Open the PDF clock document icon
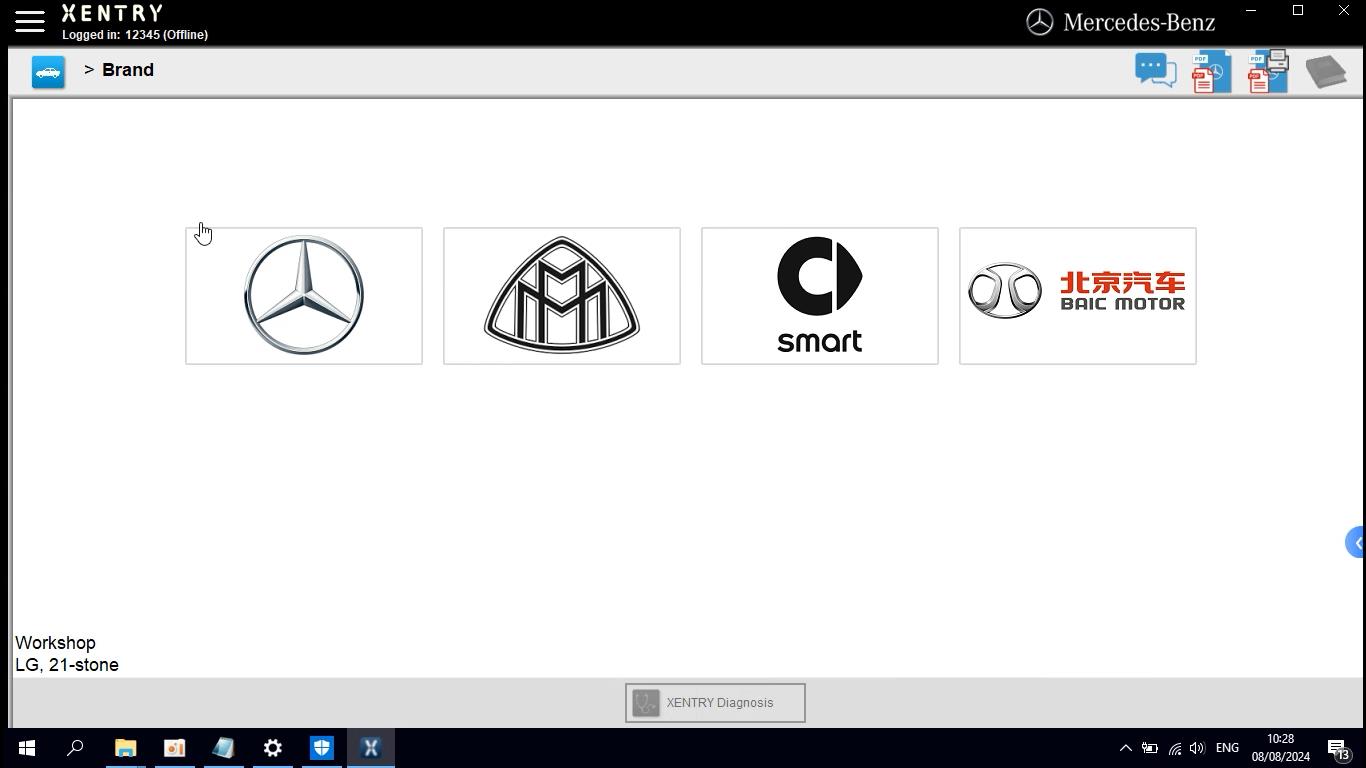1366x768 pixels. click(1211, 72)
